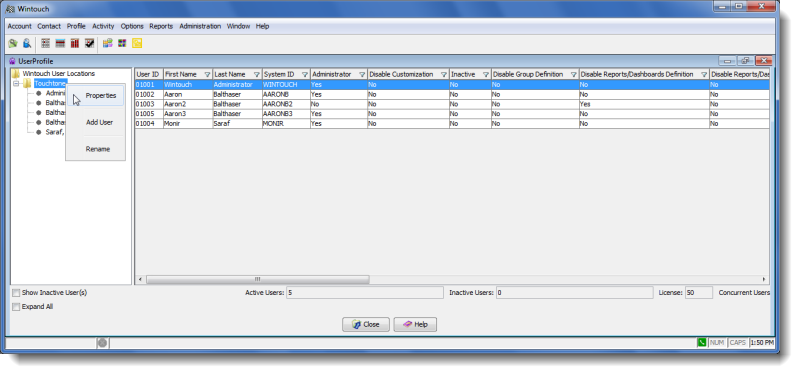Click the bullet icon beside Saraf tree node
This screenshot has height=374, width=800.
point(38,132)
